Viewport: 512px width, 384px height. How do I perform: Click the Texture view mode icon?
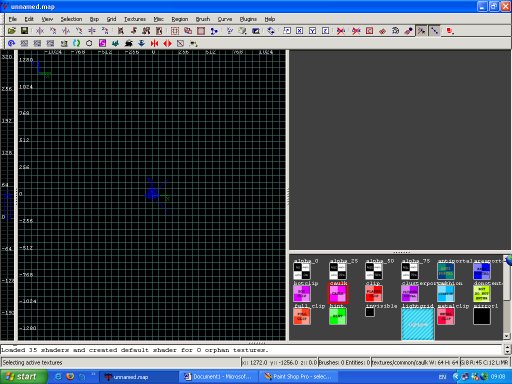click(x=242, y=31)
